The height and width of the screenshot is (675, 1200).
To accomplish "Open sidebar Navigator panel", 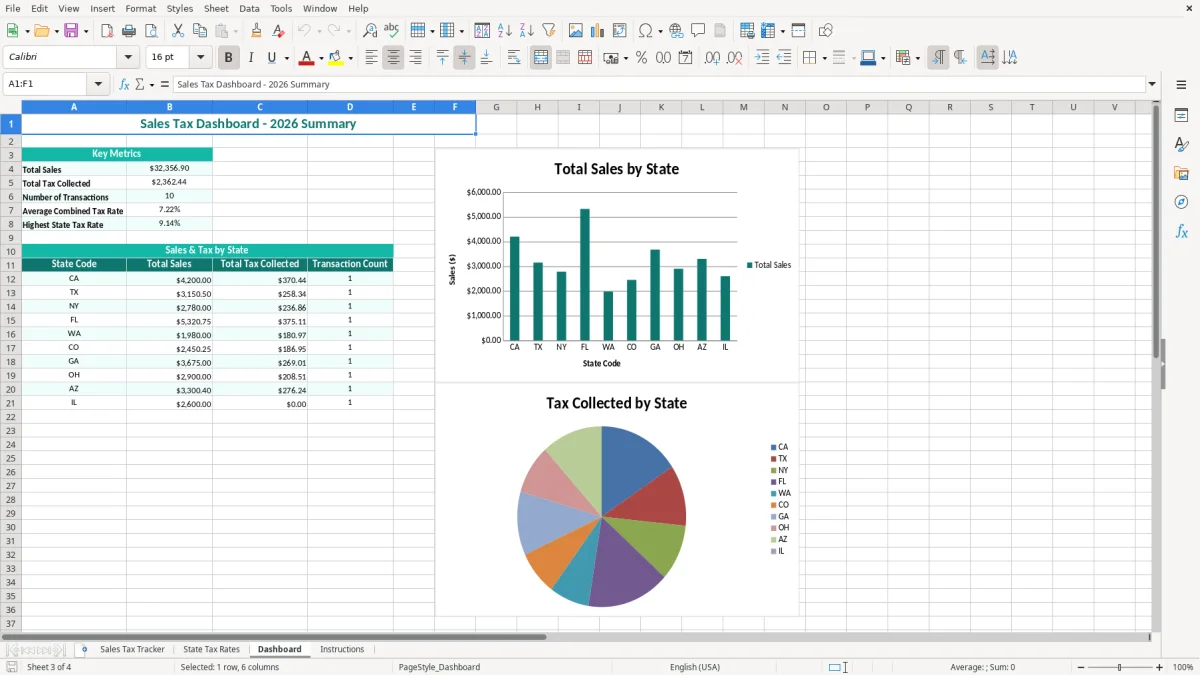I will point(1181,202).
